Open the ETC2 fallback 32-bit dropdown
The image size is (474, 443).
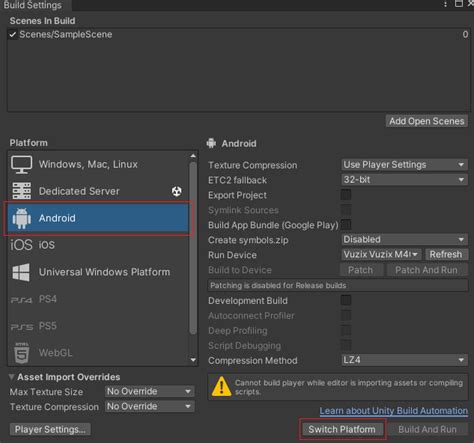click(404, 180)
